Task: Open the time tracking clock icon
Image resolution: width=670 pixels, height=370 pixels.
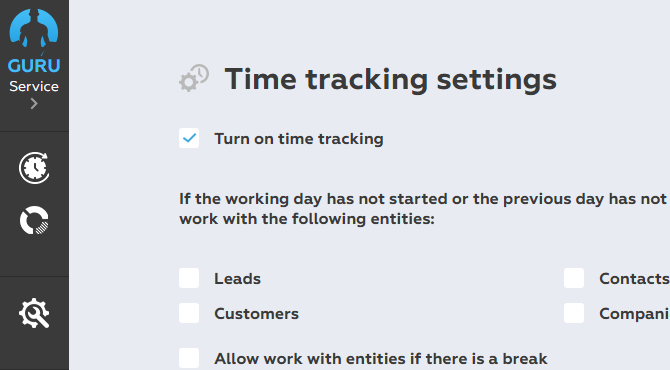Action: click(34, 168)
